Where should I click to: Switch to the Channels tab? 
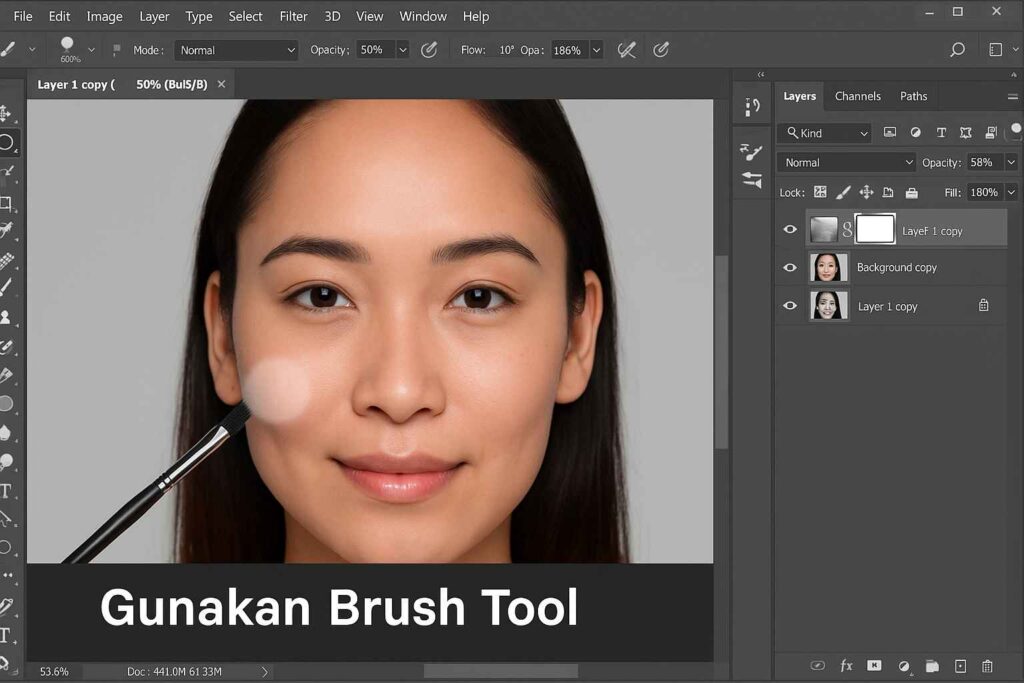click(x=857, y=96)
